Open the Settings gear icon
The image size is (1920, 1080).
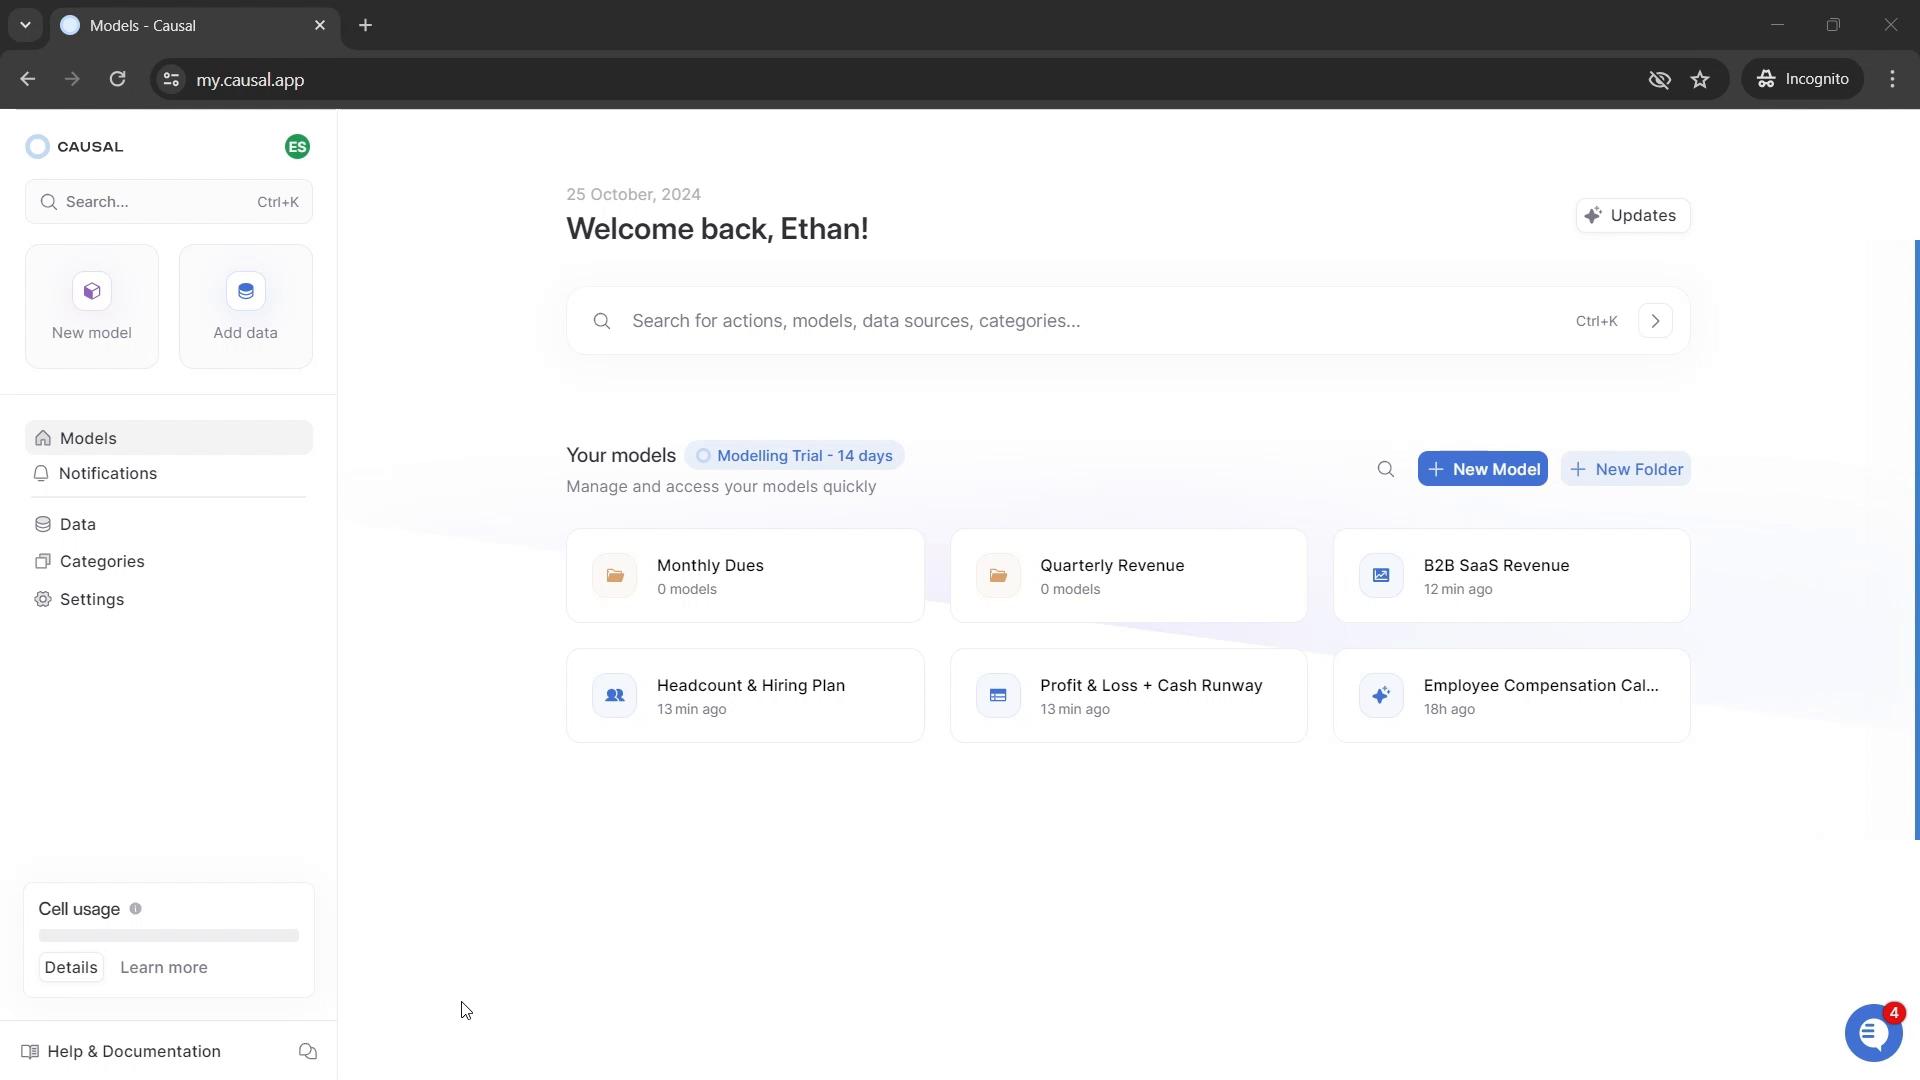click(x=44, y=601)
